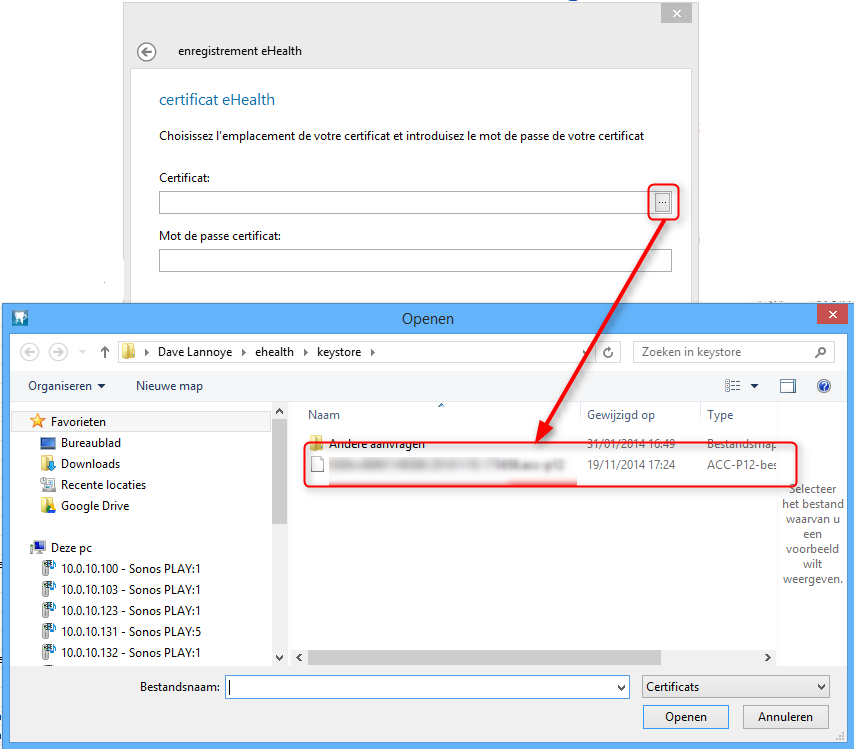854x749 pixels.
Task: Refresh the keystore folder view
Action: pyautogui.click(x=609, y=352)
